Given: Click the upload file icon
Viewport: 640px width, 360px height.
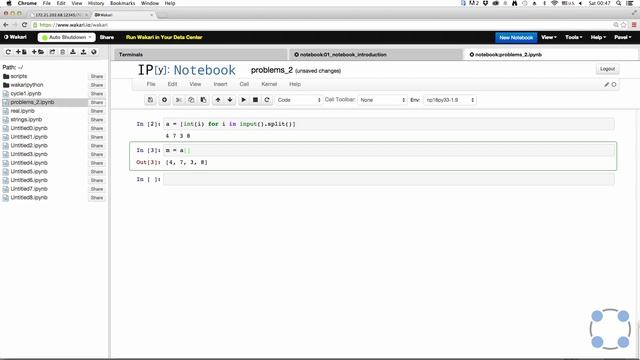Looking at the screenshot, I should [83, 52].
